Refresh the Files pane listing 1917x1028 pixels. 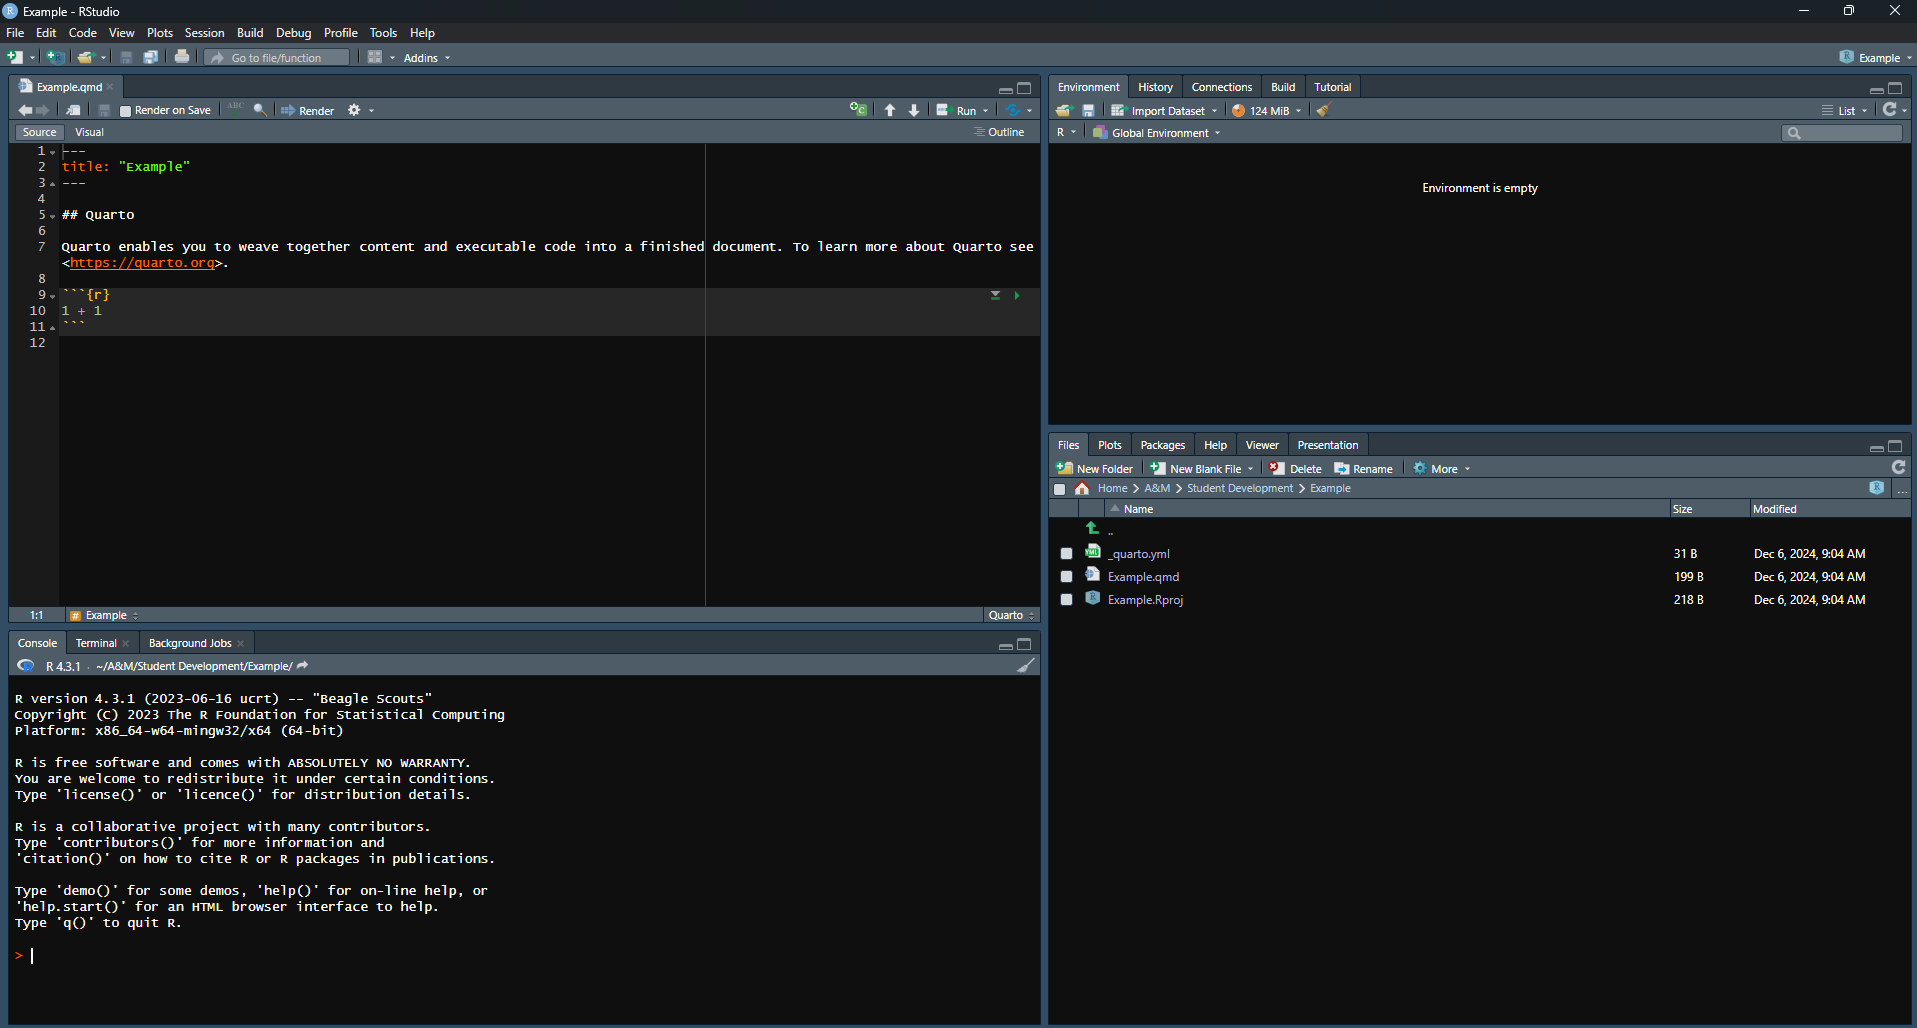pyautogui.click(x=1898, y=467)
